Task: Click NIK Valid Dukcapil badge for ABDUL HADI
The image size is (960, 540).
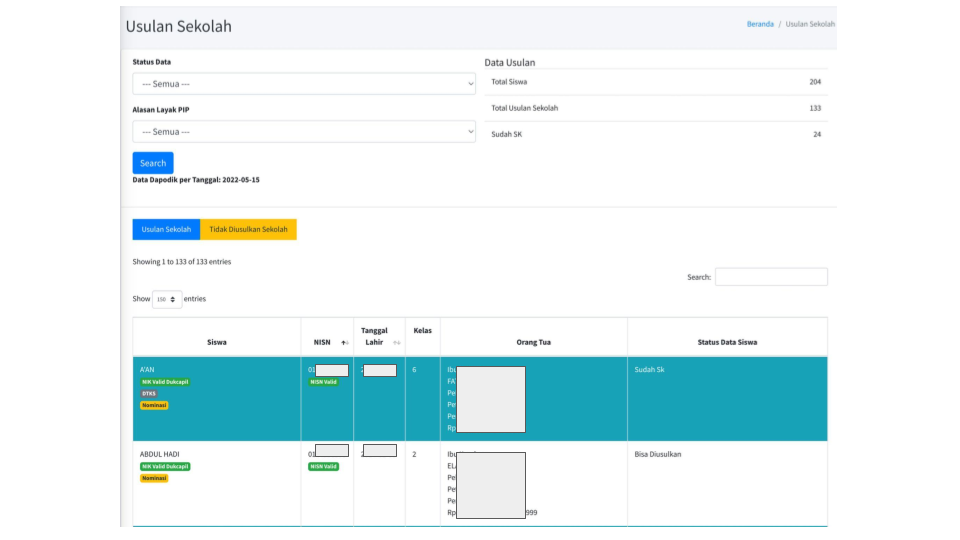Action: [x=165, y=467]
